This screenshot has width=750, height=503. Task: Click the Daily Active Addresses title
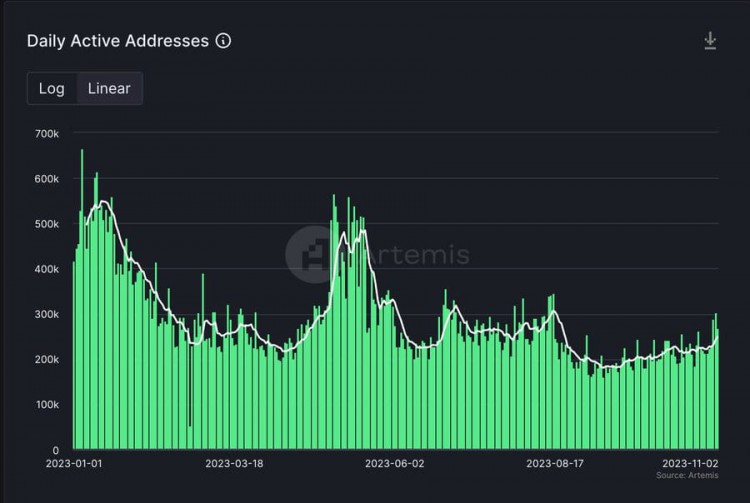click(118, 41)
